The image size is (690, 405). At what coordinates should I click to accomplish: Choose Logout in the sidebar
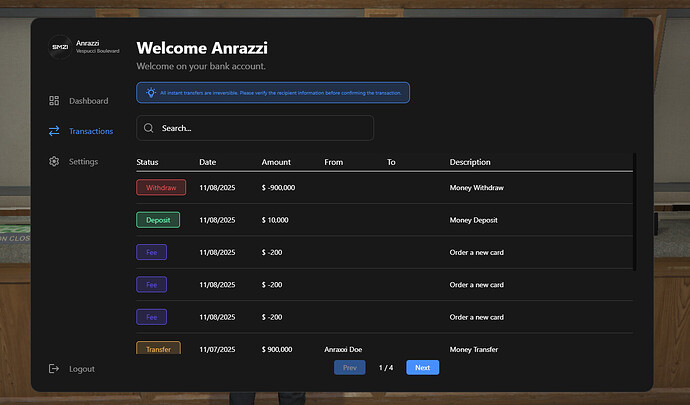click(71, 368)
